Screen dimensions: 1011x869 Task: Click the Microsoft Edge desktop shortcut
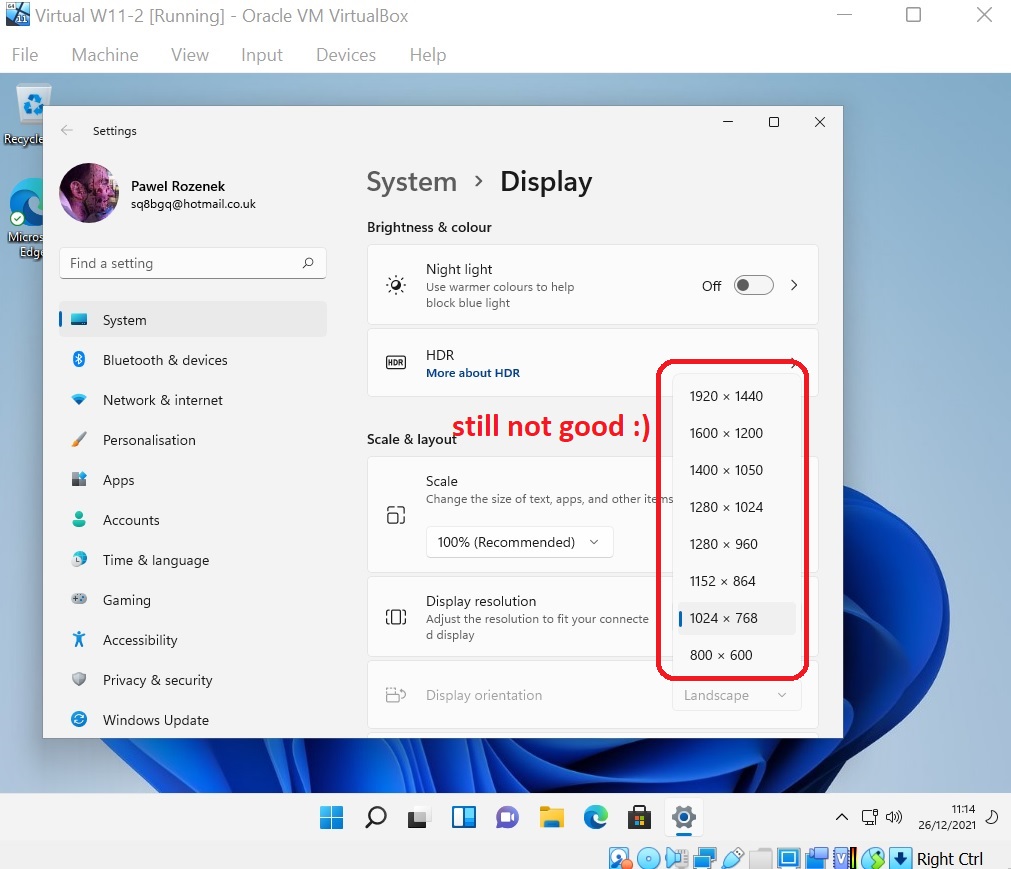pyautogui.click(x=26, y=218)
